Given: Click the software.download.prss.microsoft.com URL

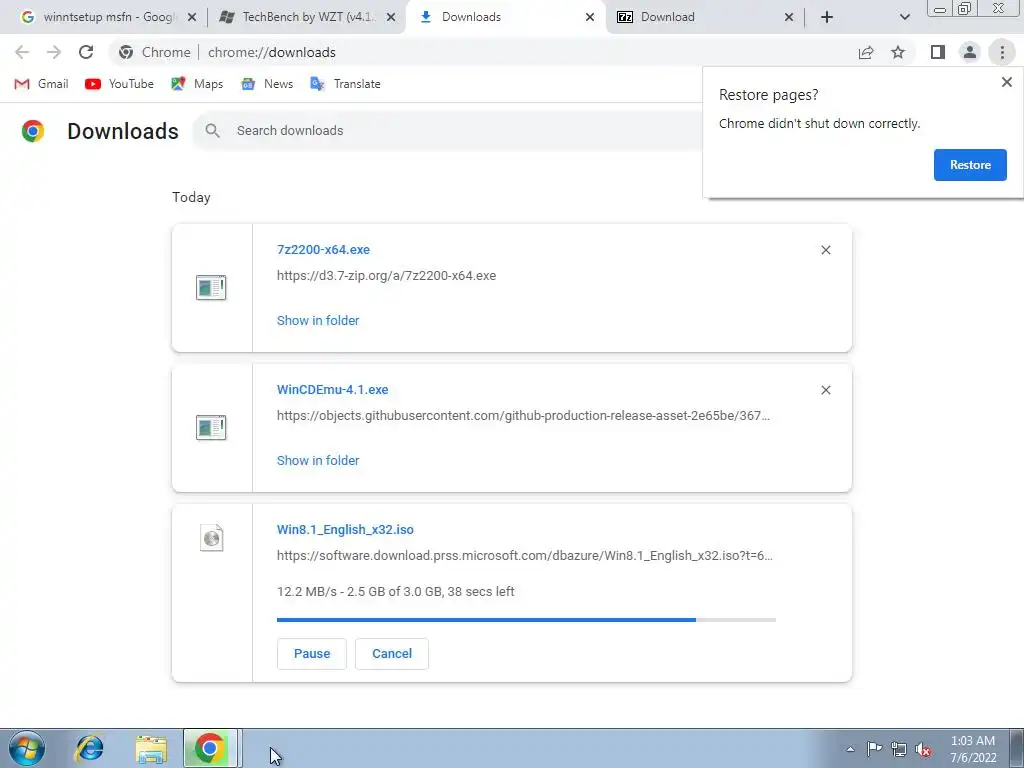Looking at the screenshot, I should [524, 556].
